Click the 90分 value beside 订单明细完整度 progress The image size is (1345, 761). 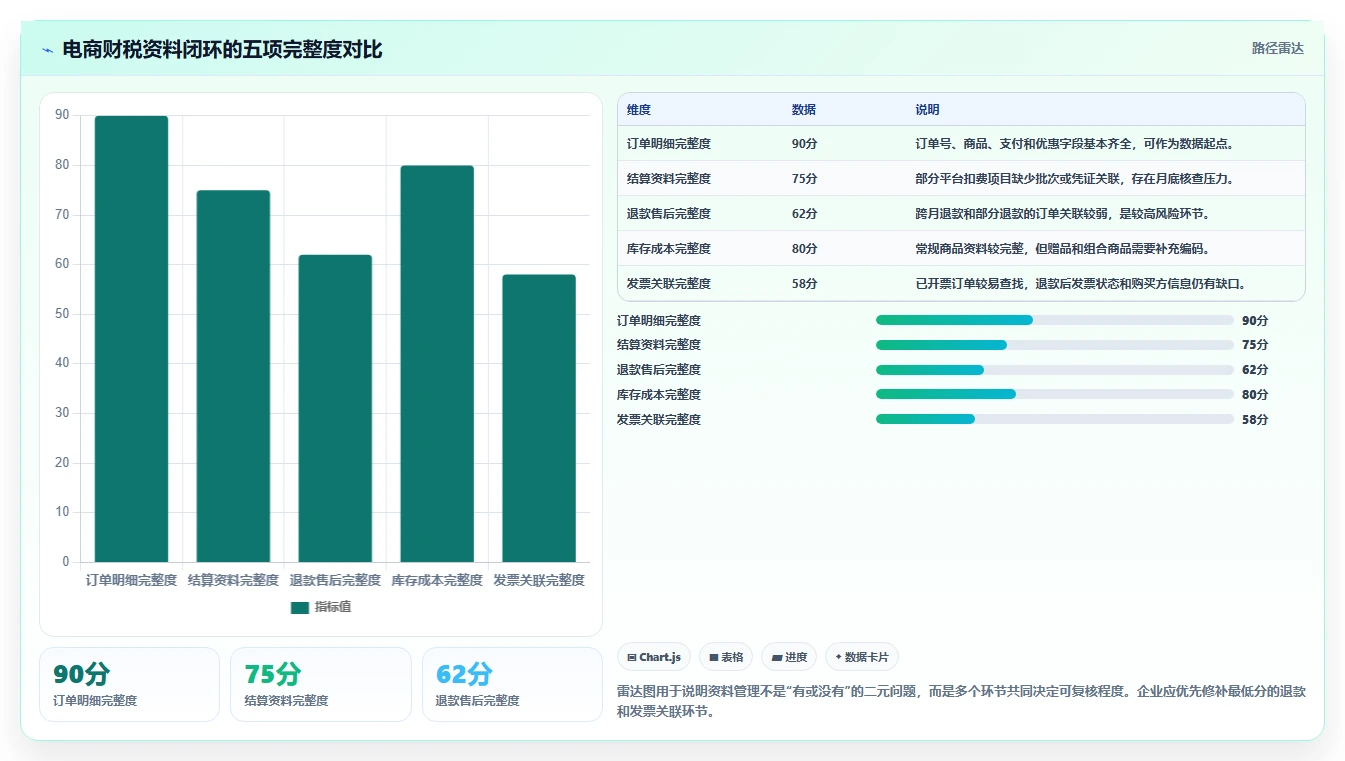click(x=1255, y=321)
